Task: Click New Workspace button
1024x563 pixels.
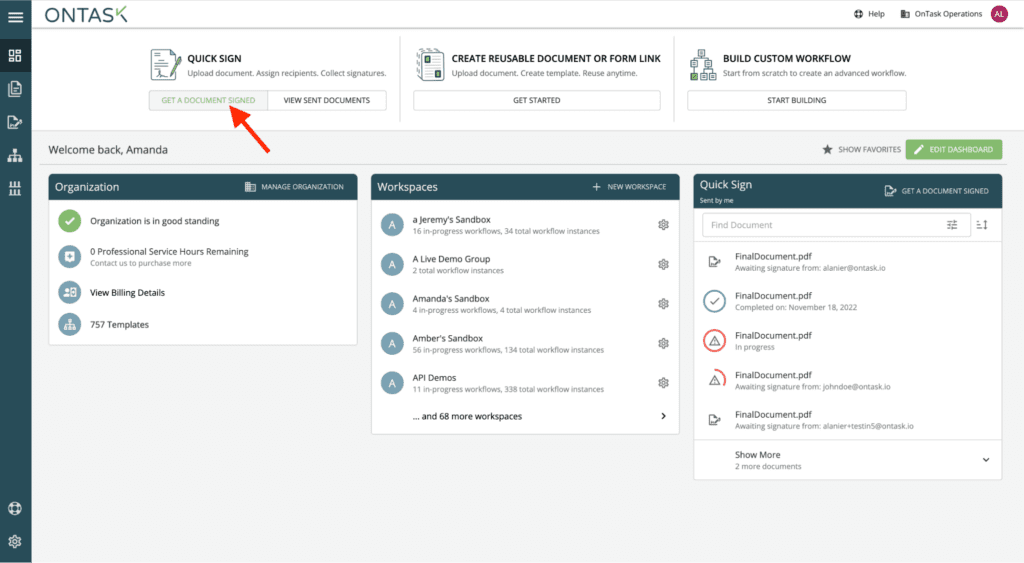Action: tap(629, 187)
